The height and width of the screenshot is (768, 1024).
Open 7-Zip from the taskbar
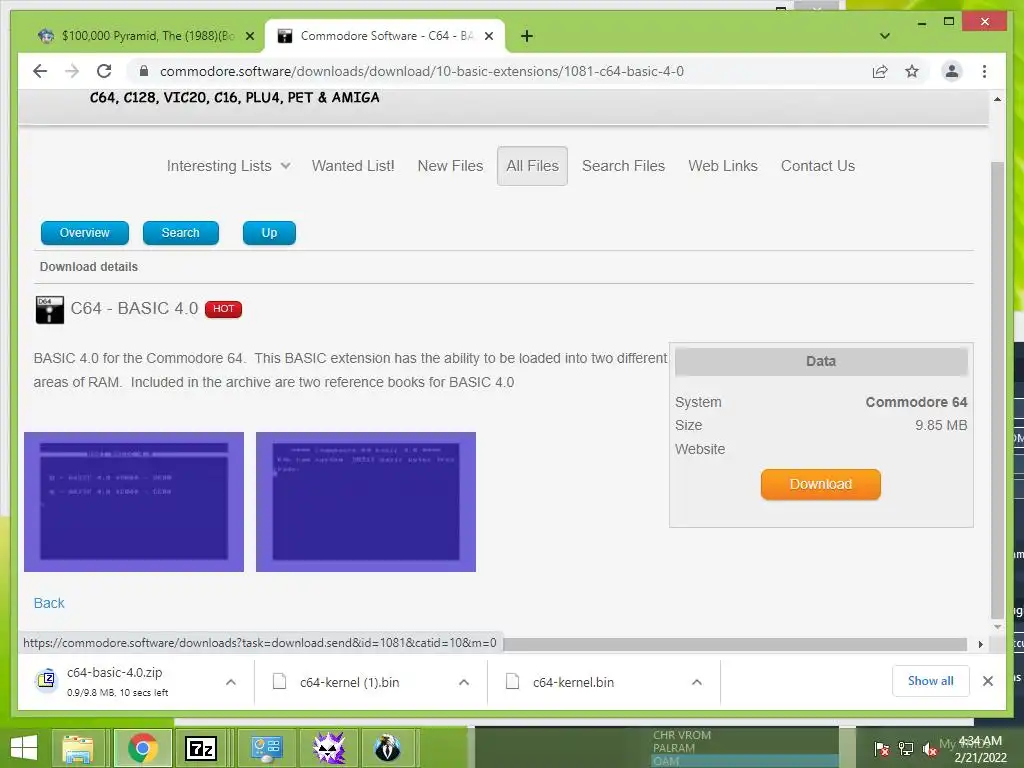point(201,748)
